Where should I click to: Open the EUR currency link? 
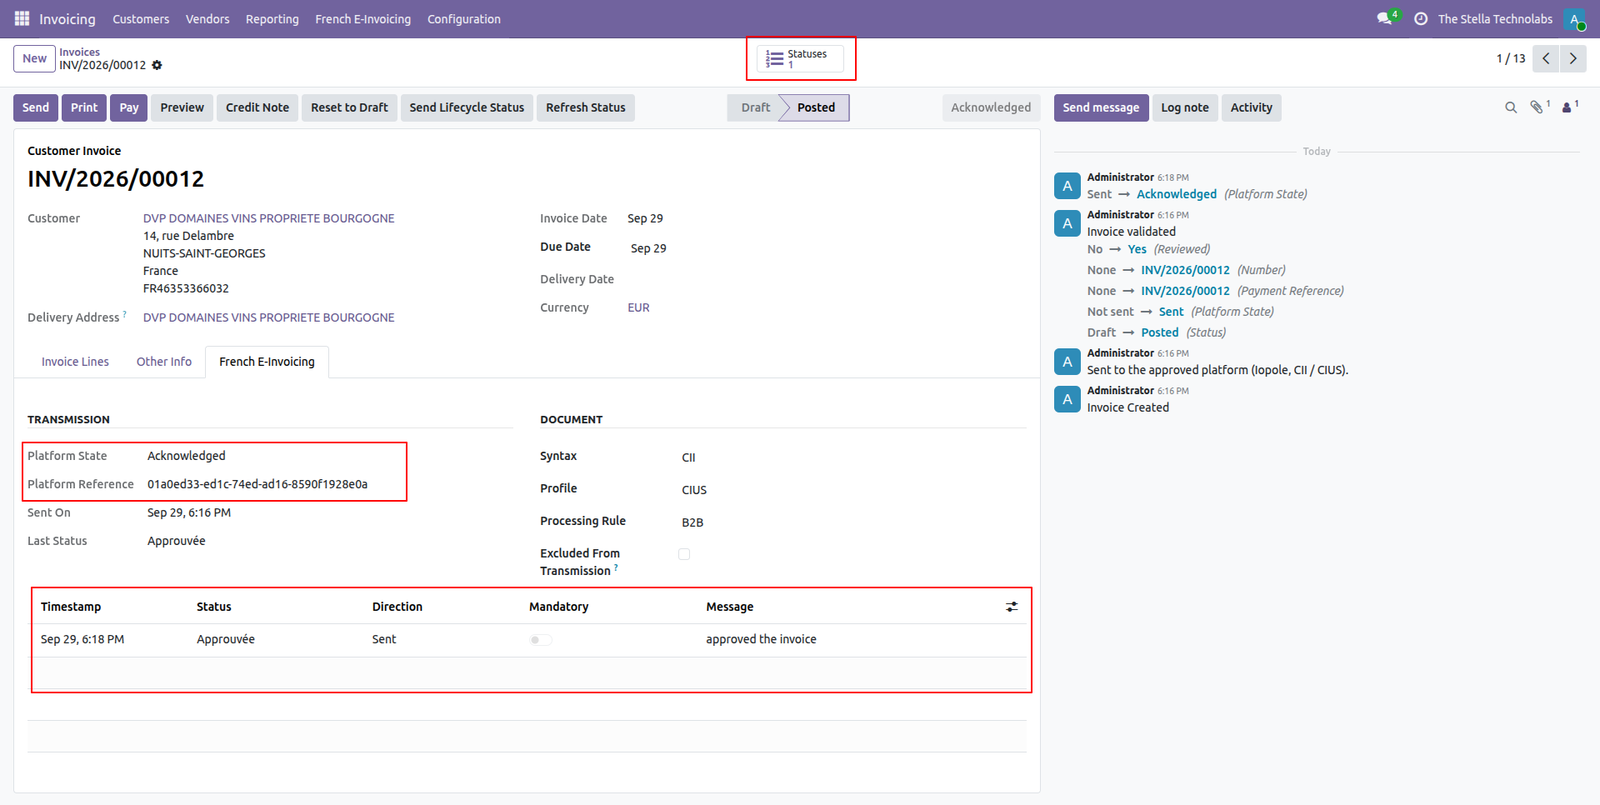(x=639, y=308)
